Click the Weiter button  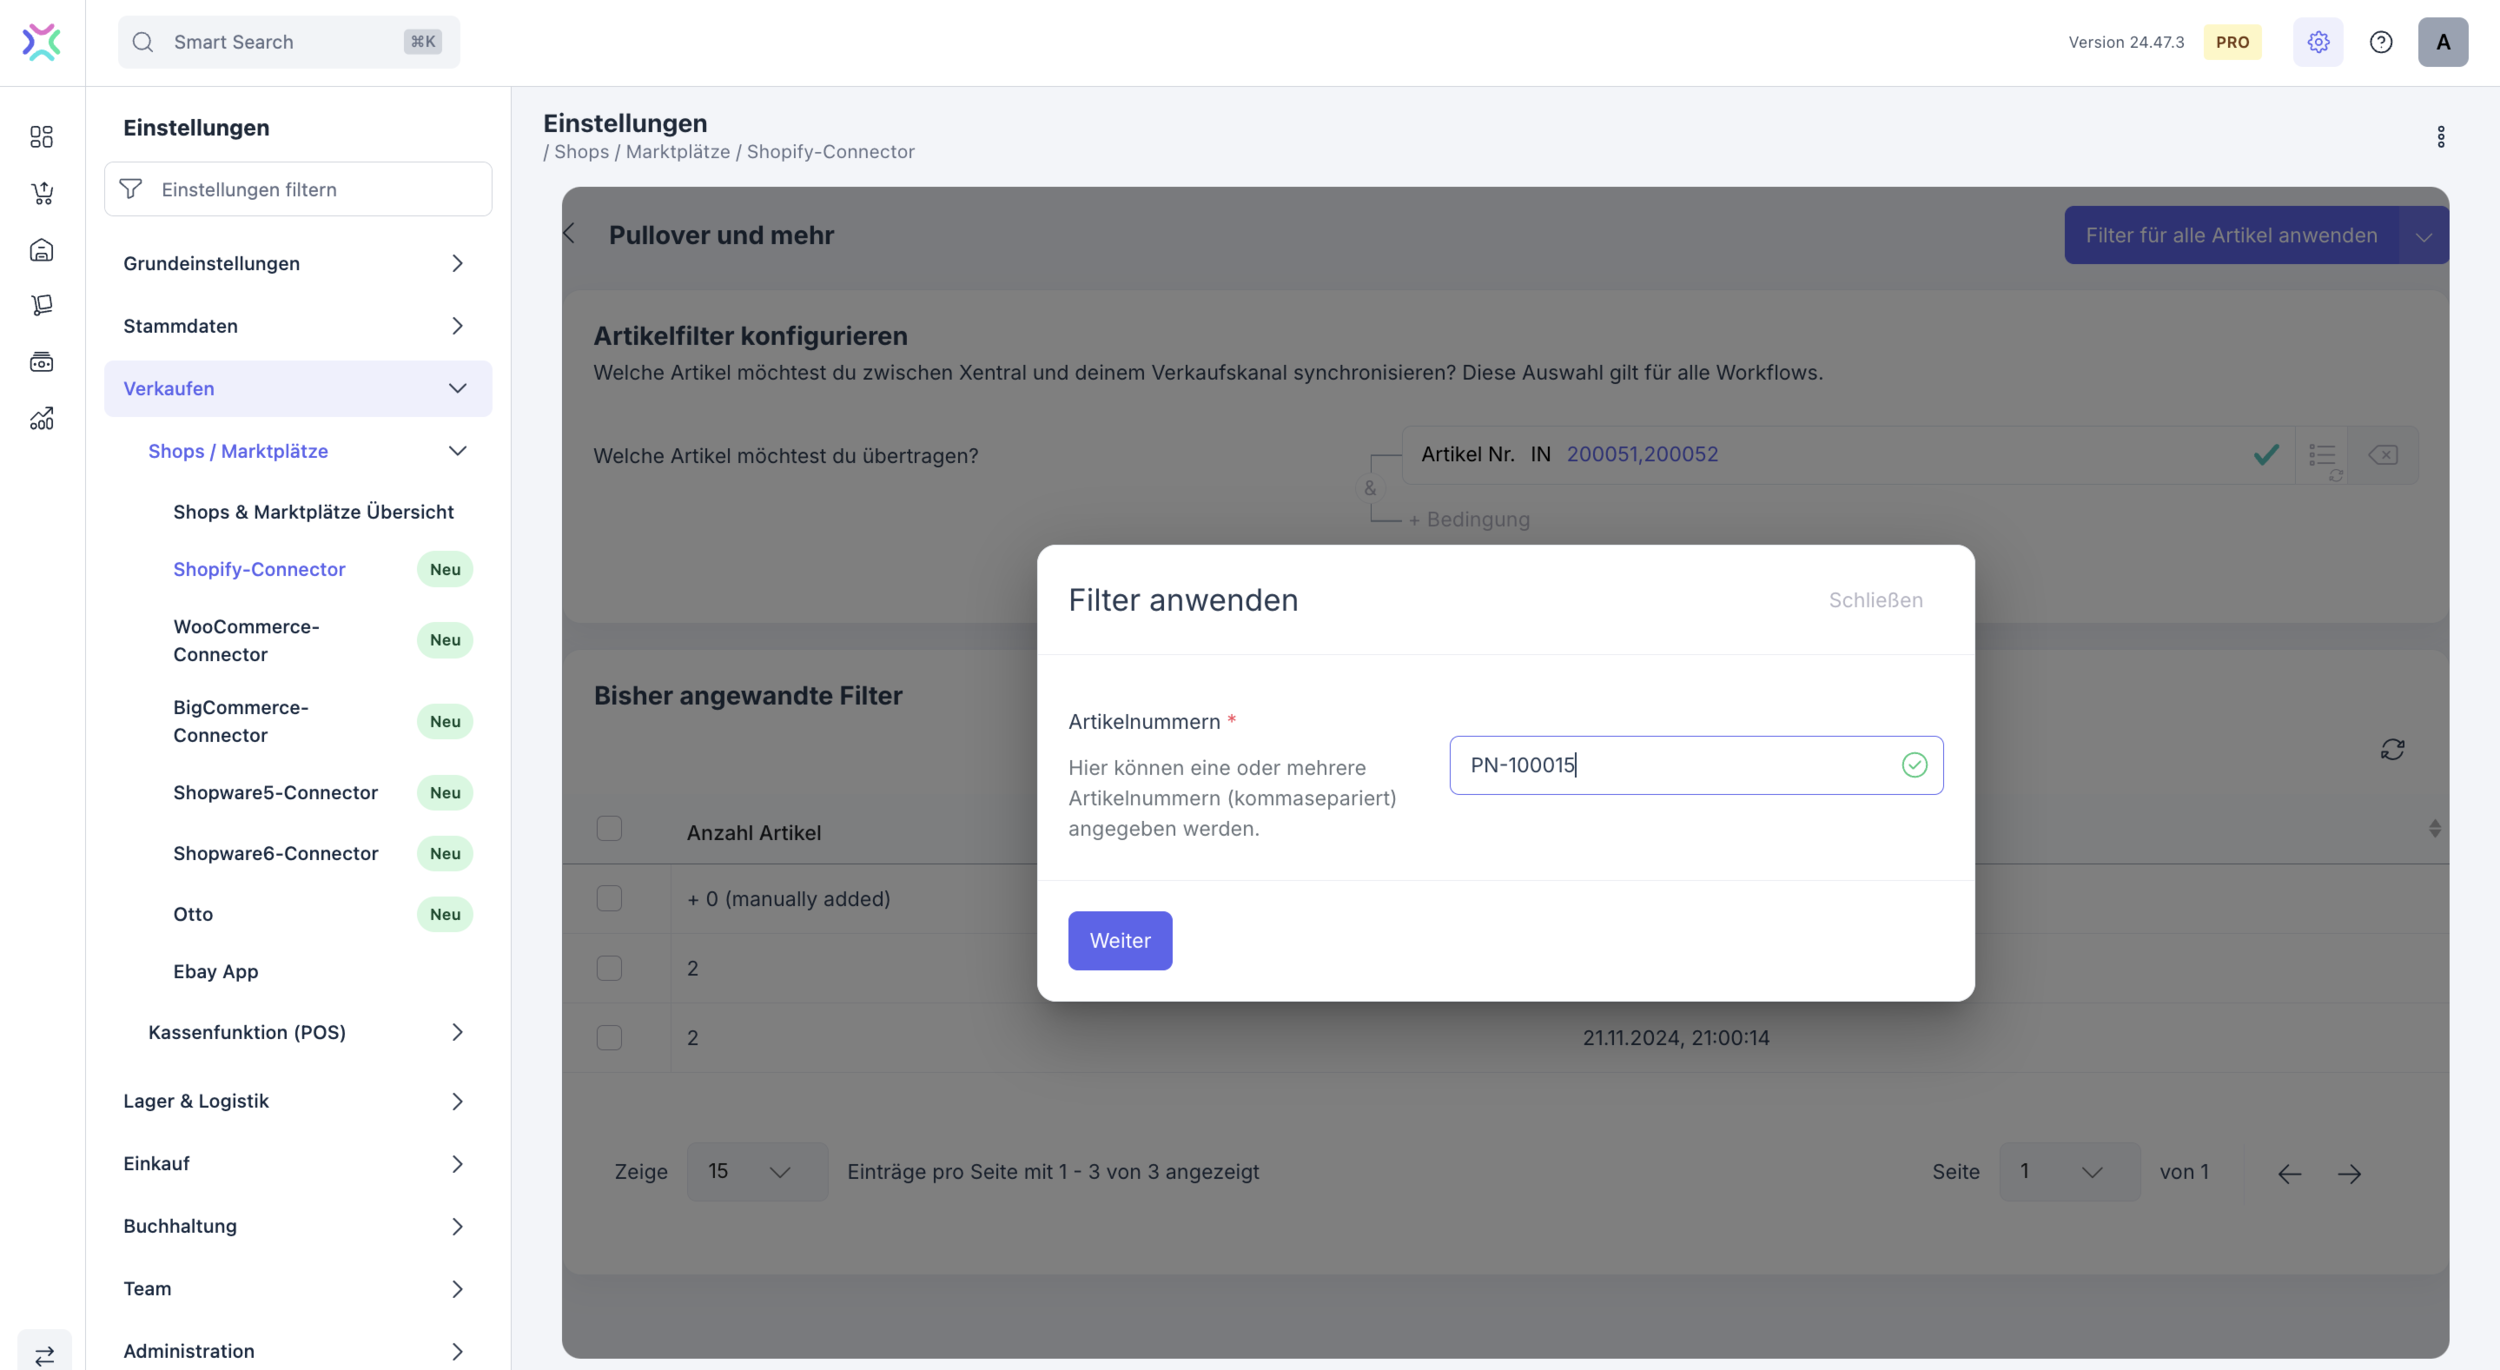click(1119, 940)
